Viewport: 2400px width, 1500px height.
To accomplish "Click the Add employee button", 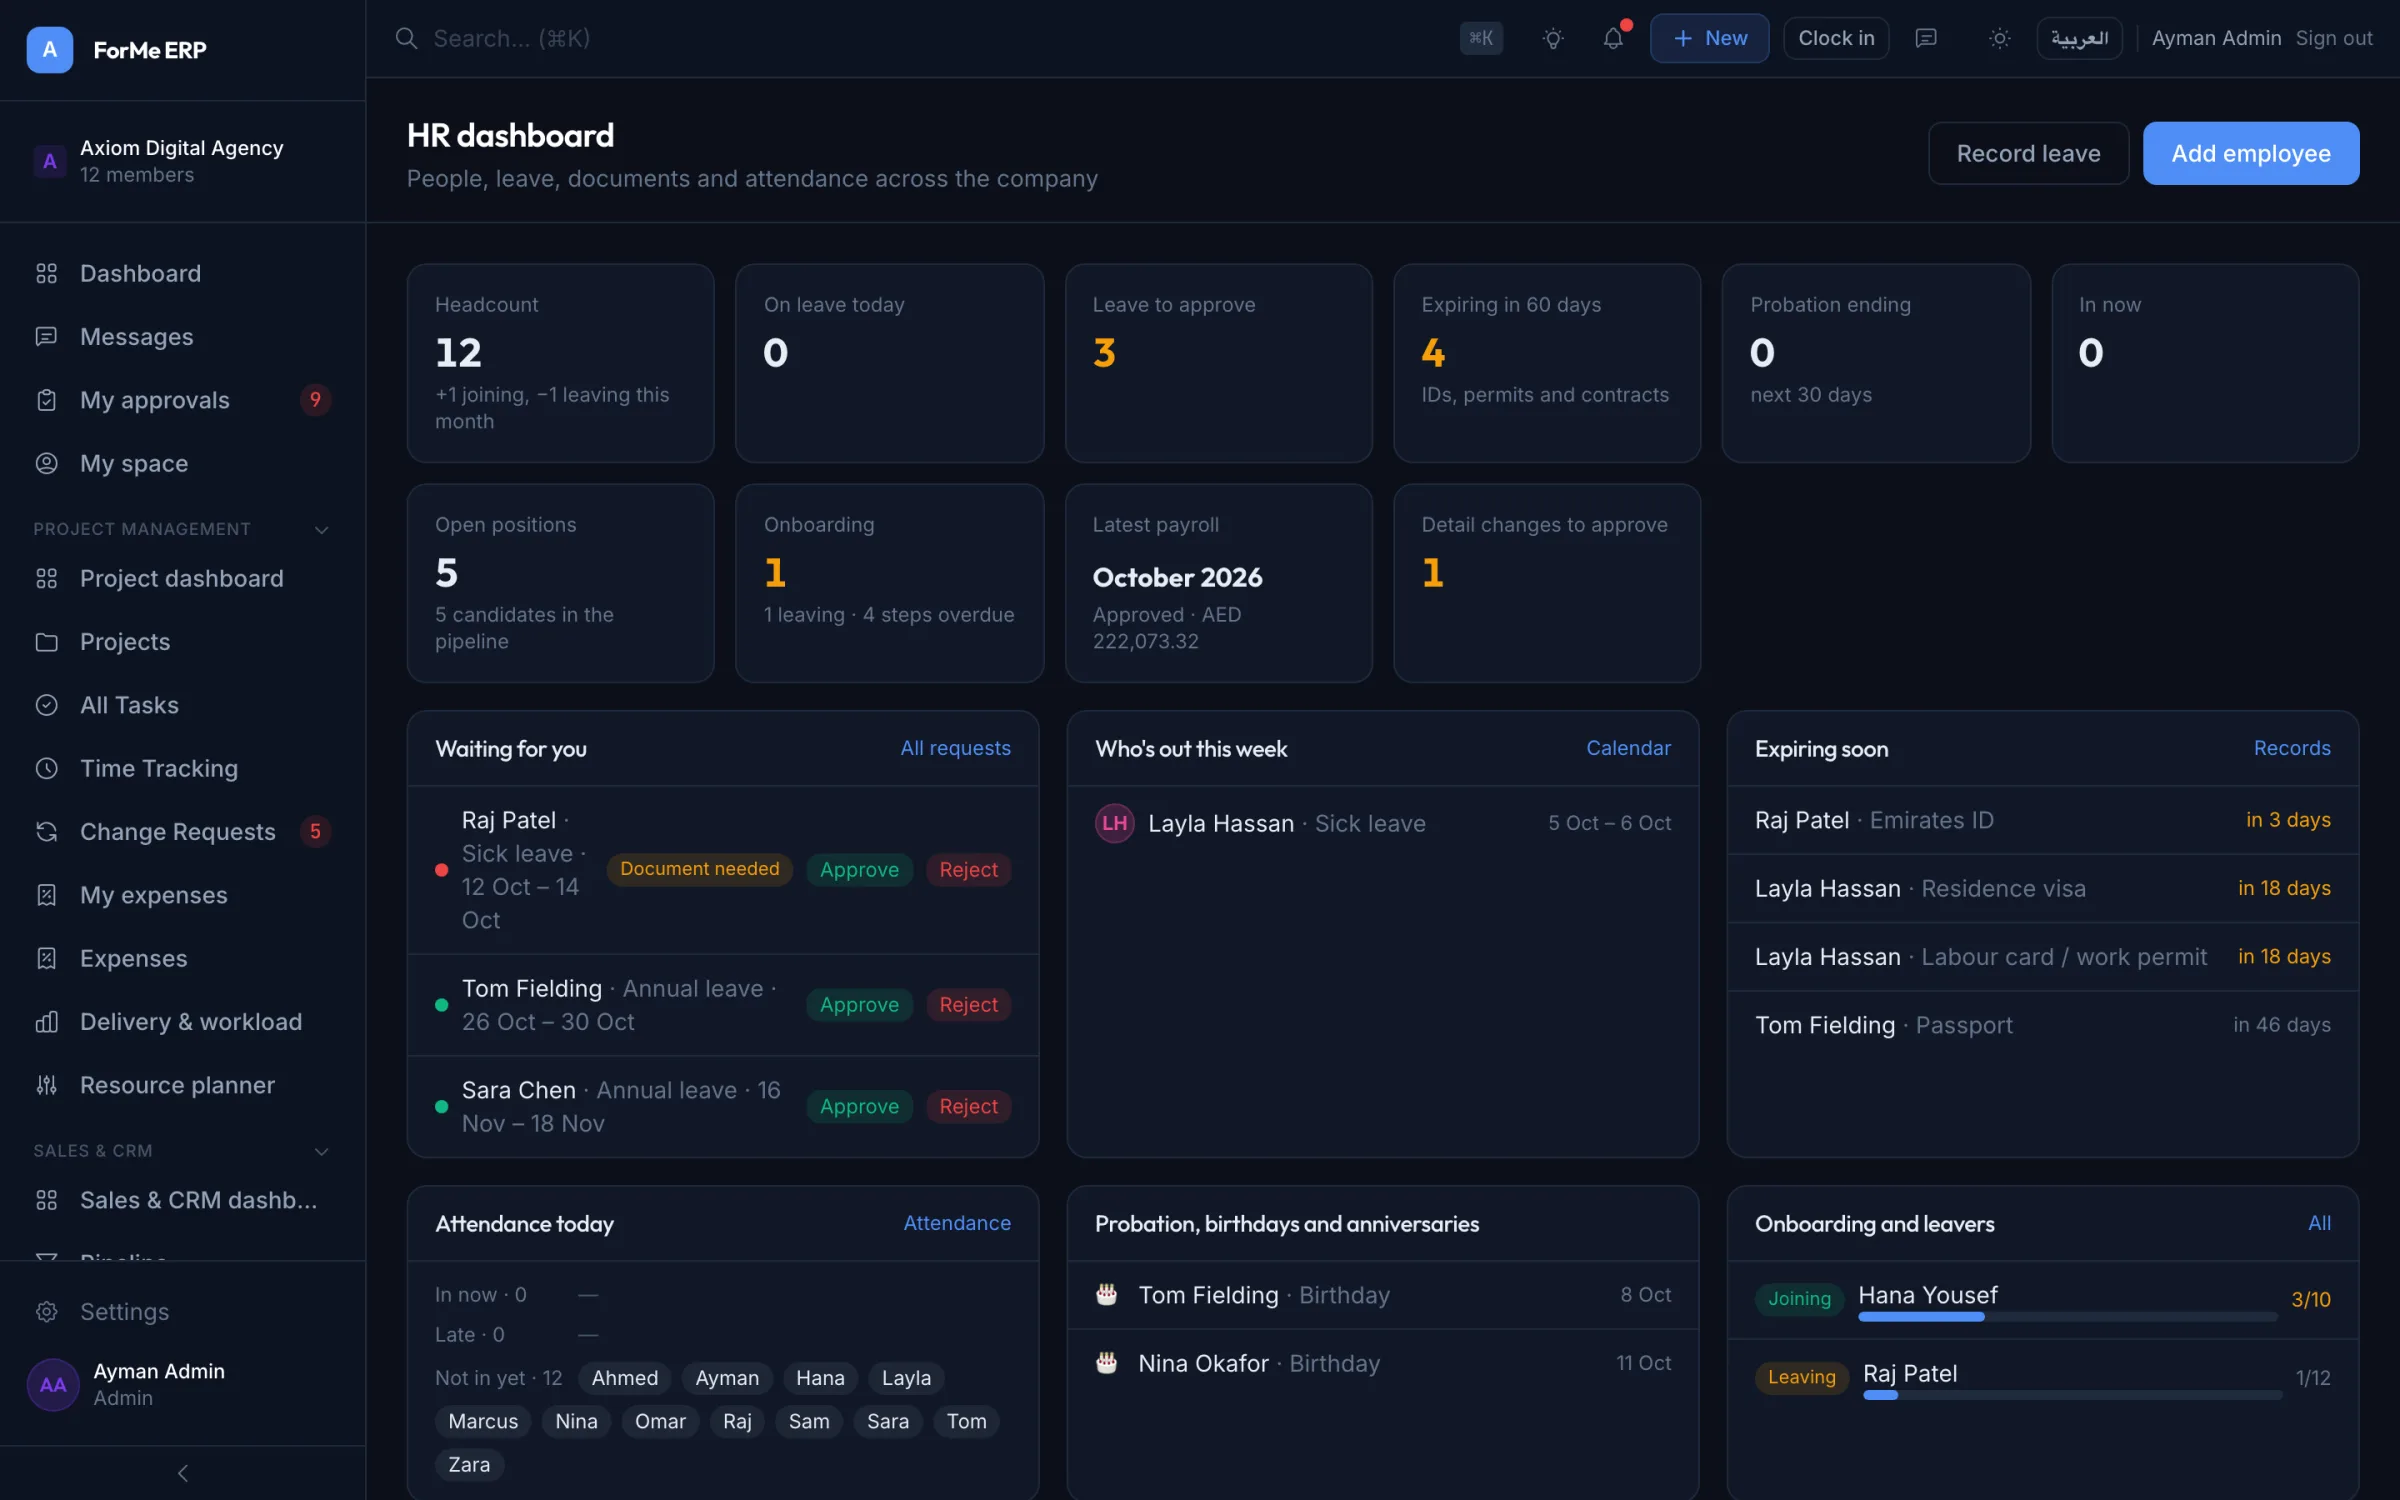I will pos(2251,153).
